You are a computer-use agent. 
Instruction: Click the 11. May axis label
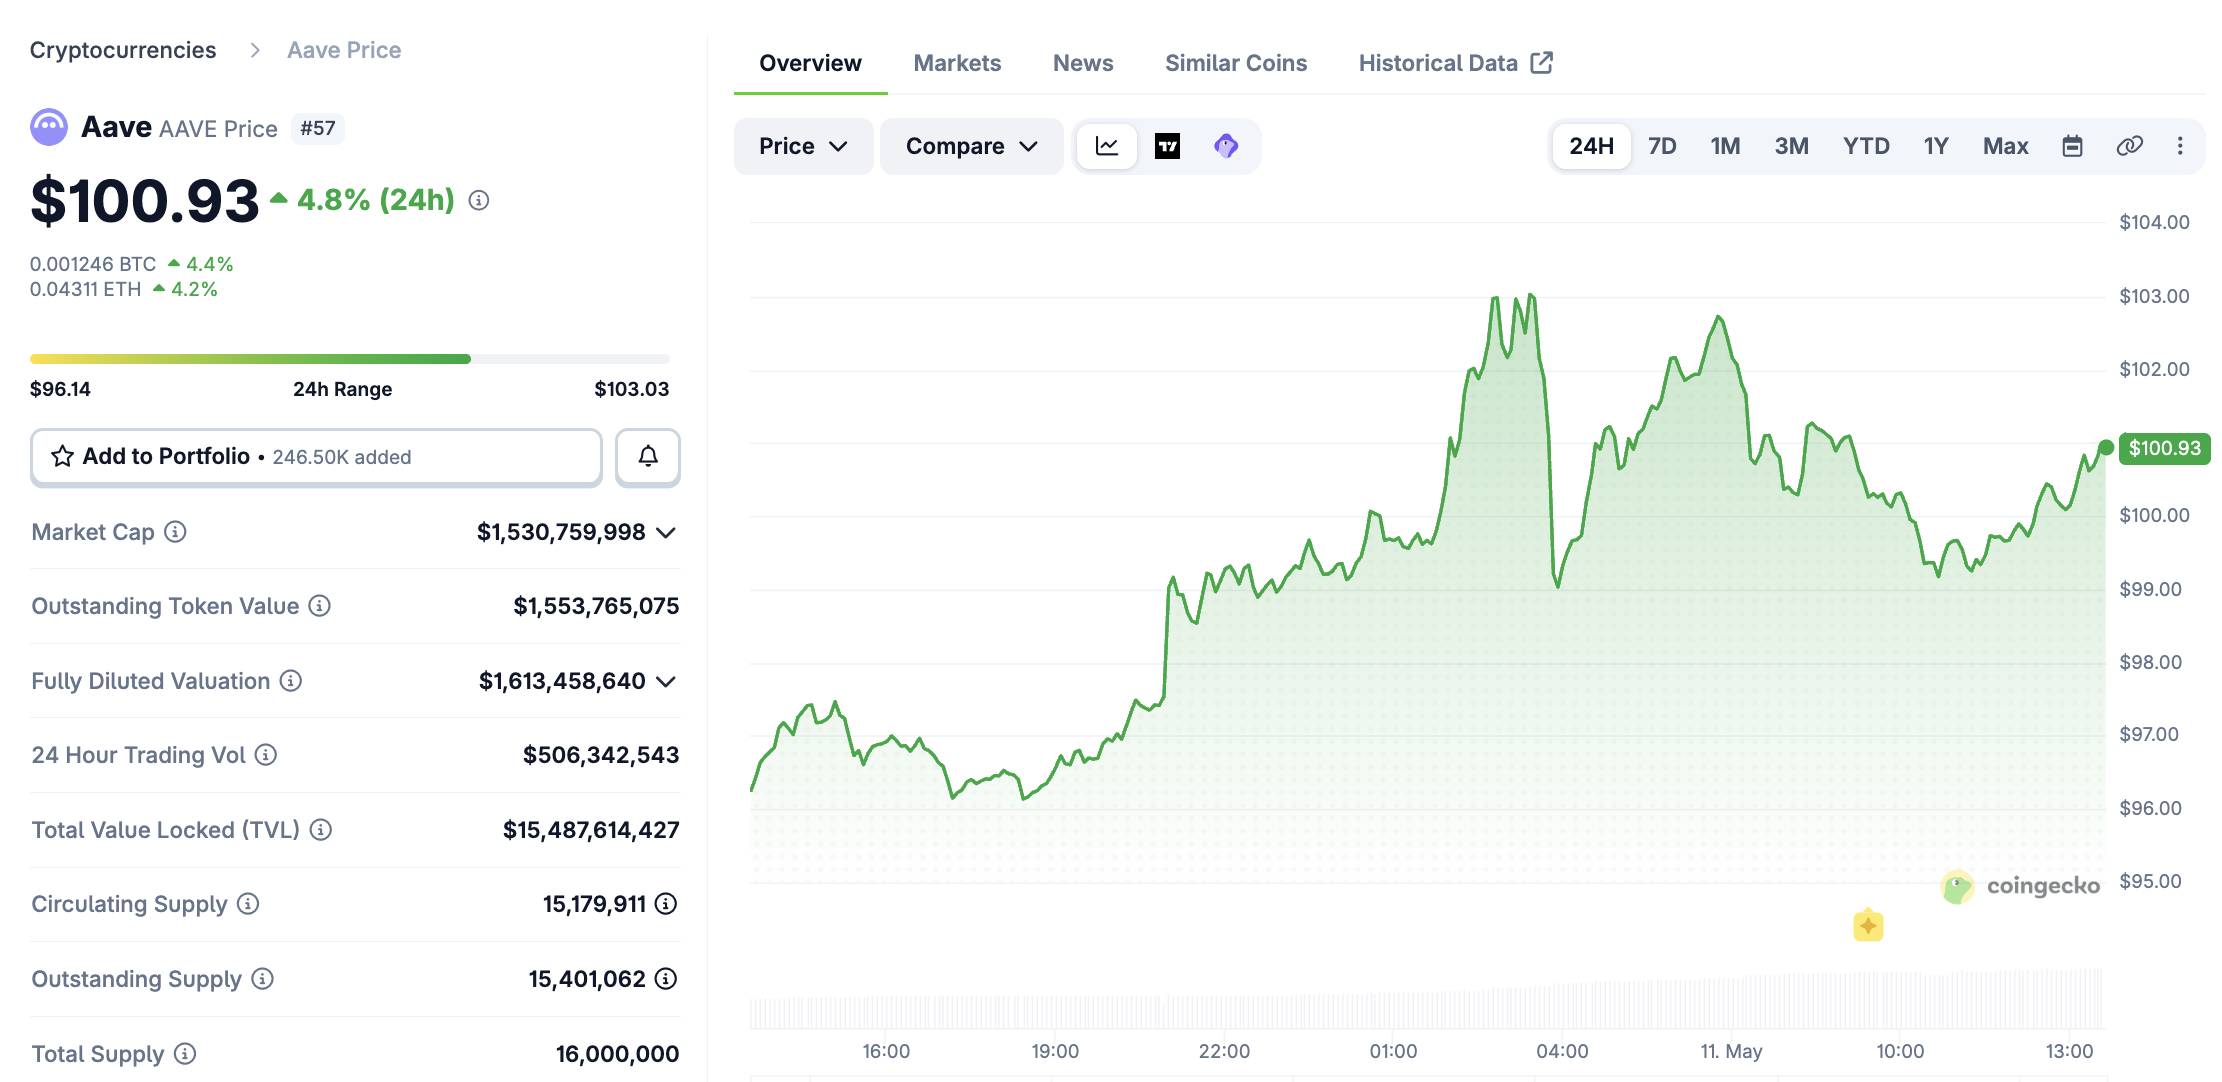coord(1731,1051)
